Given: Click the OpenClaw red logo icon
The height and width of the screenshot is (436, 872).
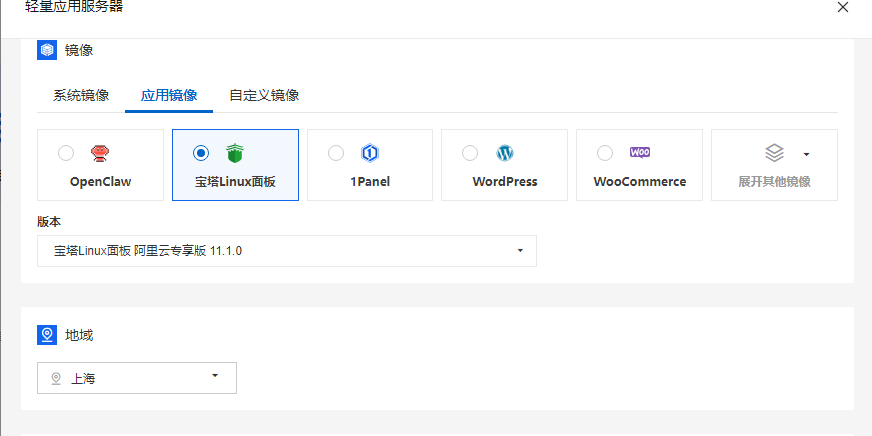Looking at the screenshot, I should point(99,153).
